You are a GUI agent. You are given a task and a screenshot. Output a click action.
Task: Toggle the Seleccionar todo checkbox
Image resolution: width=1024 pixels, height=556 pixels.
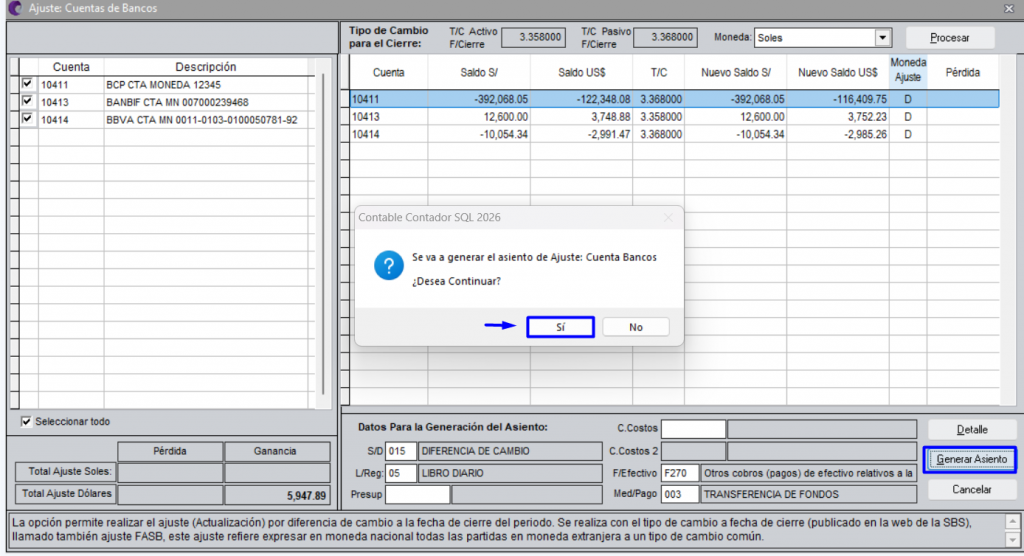tap(26, 421)
